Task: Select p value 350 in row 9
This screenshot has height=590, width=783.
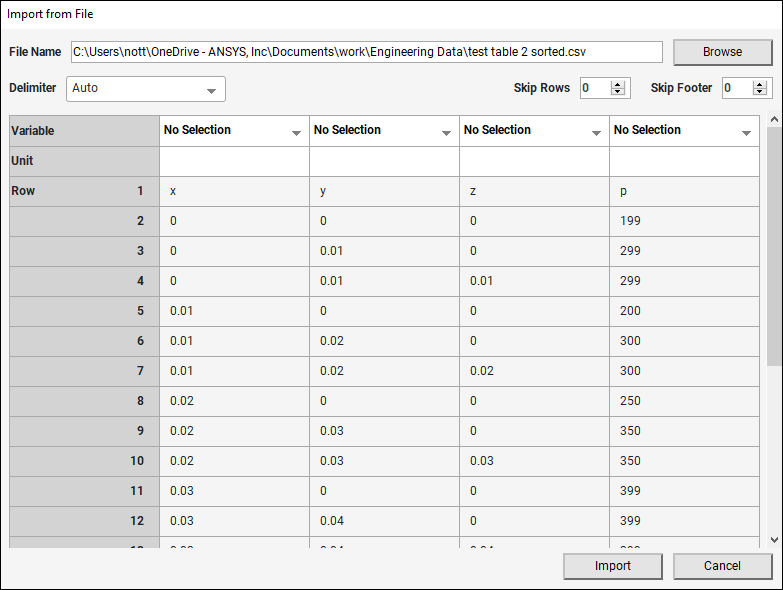Action: pyautogui.click(x=684, y=431)
